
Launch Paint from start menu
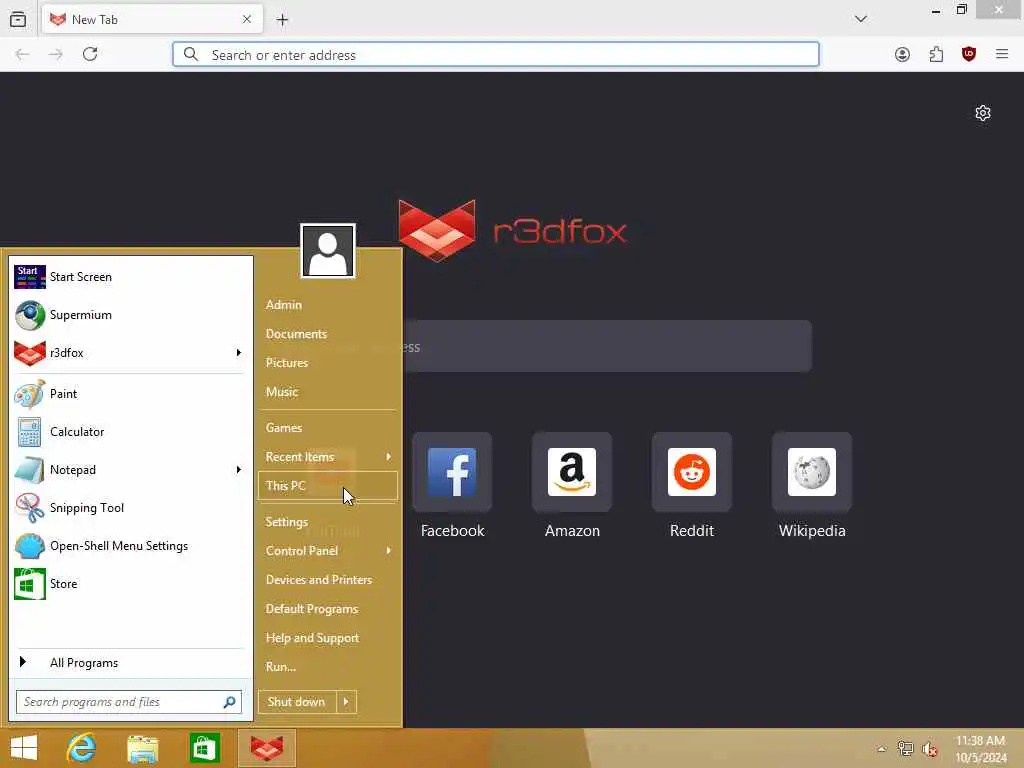click(130, 394)
